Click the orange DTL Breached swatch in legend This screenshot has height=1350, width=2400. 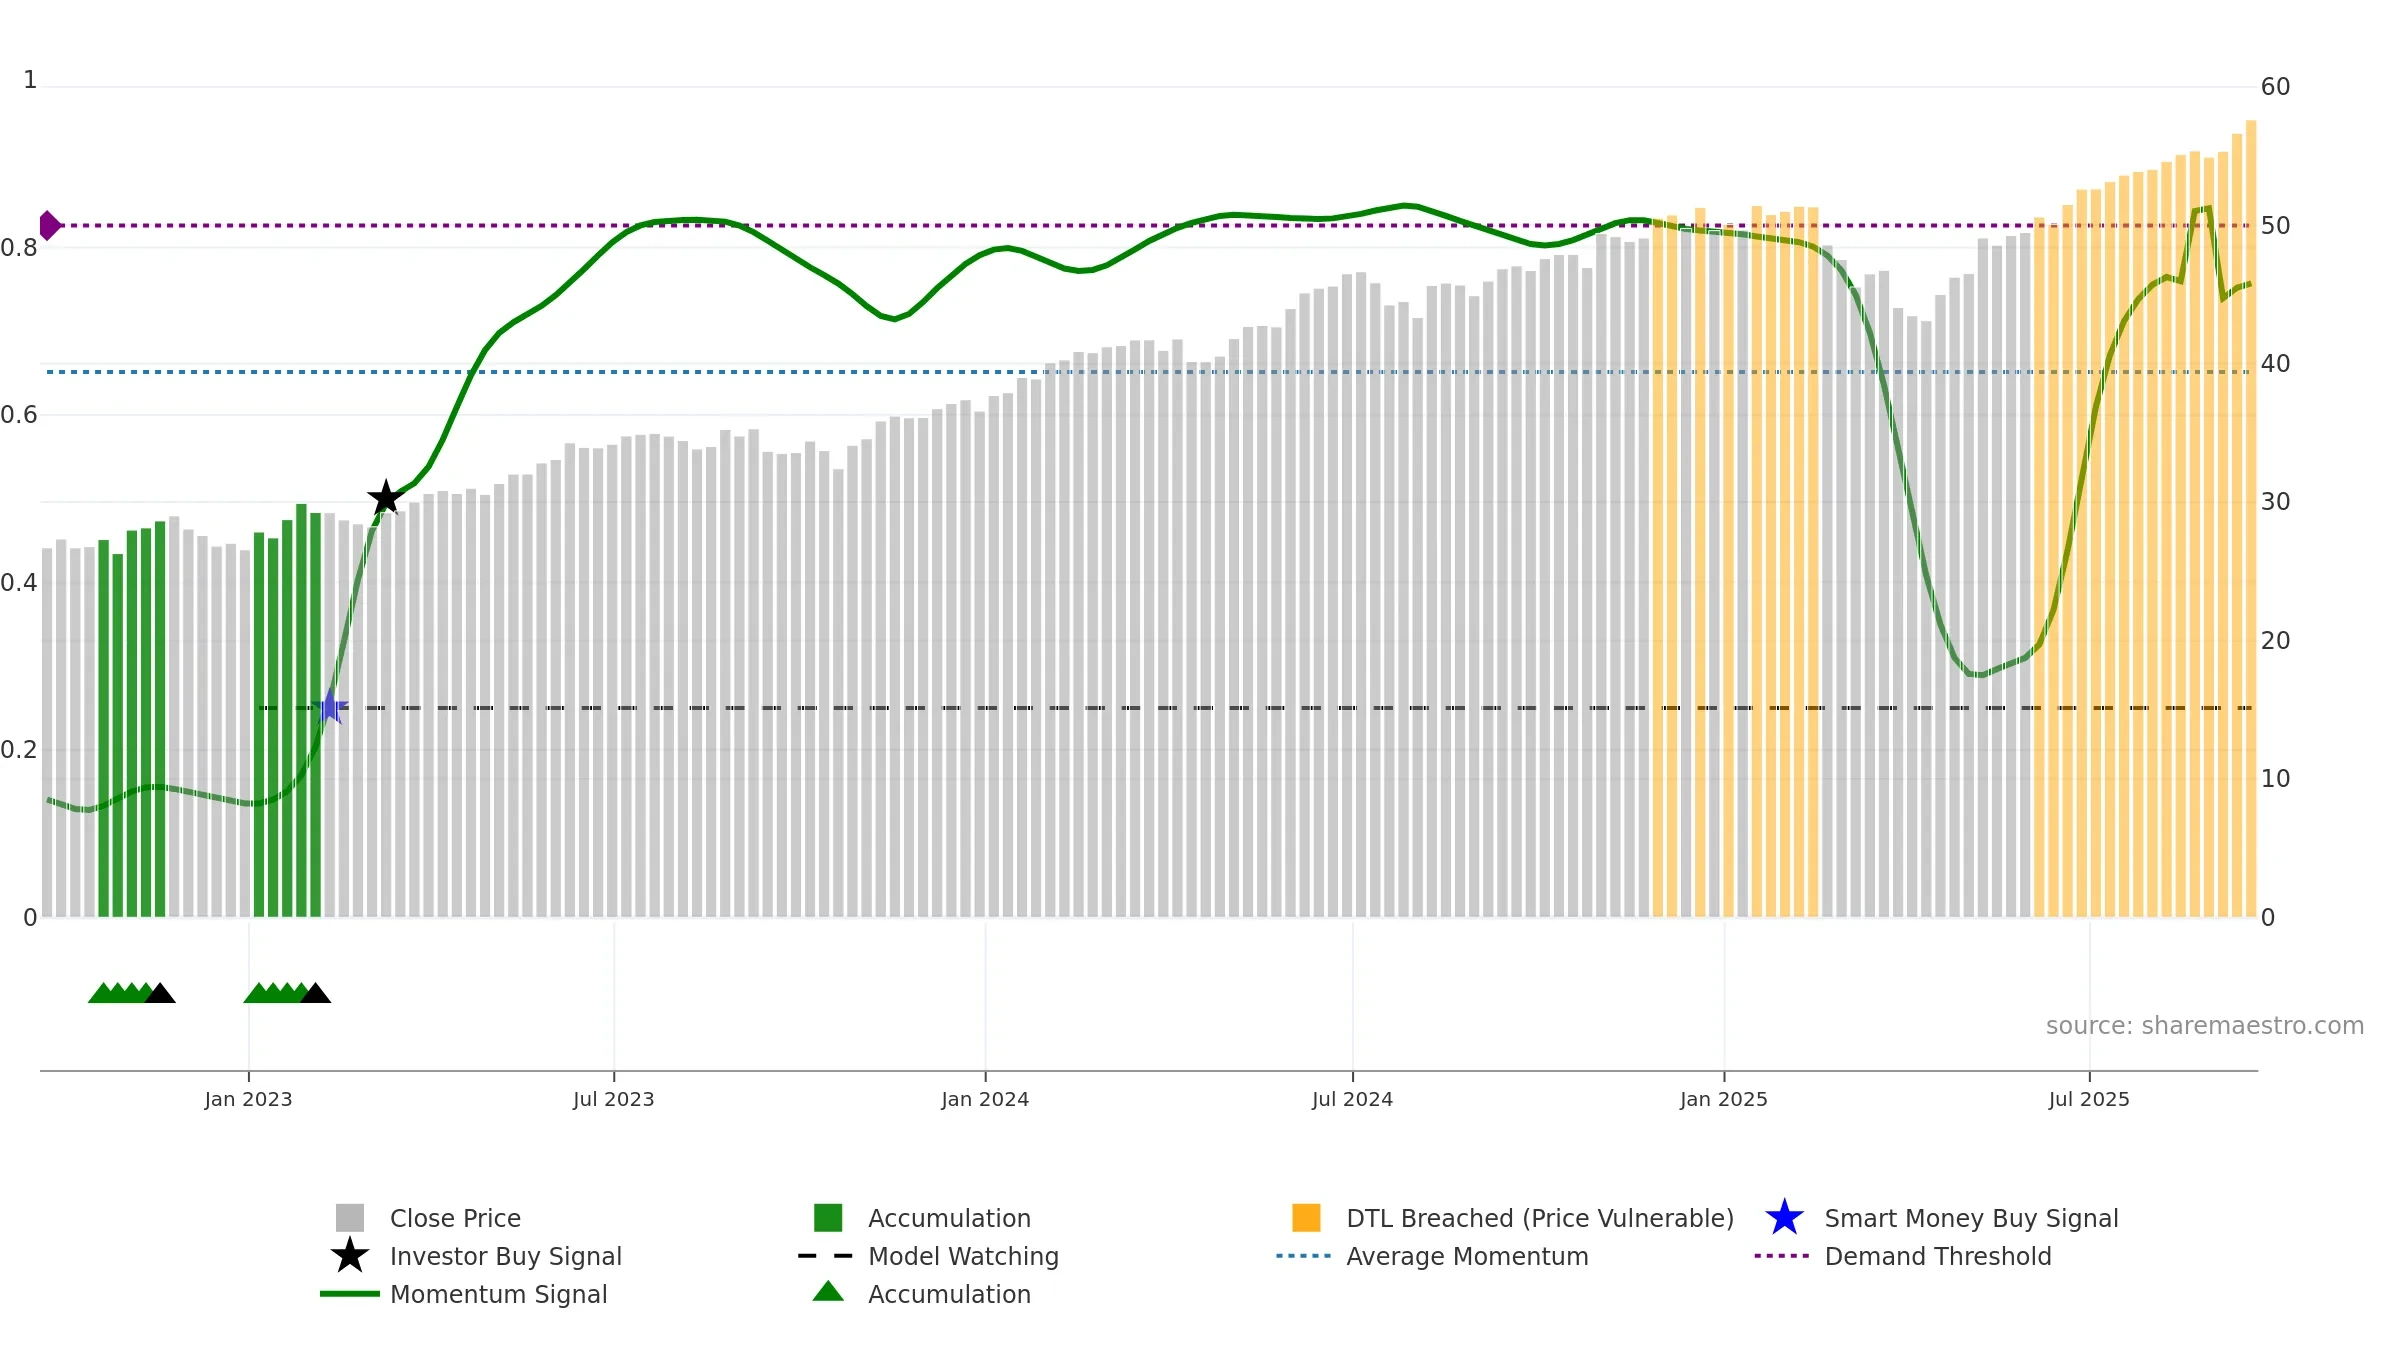coord(1306,1218)
